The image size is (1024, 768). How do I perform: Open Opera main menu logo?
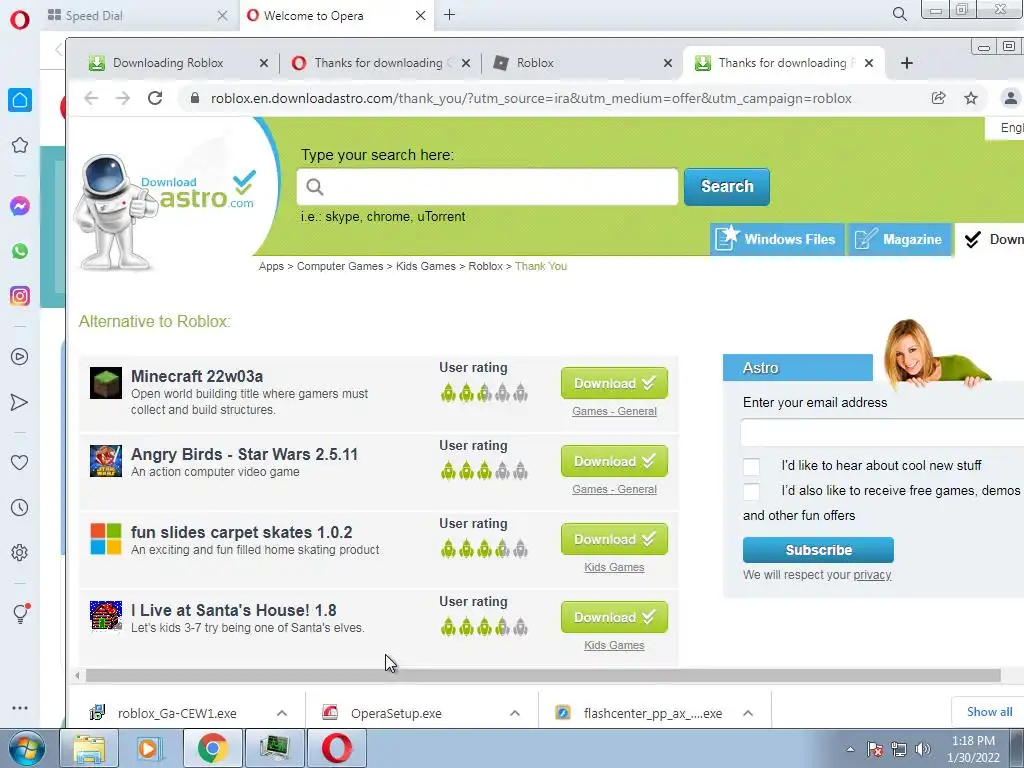click(20, 19)
